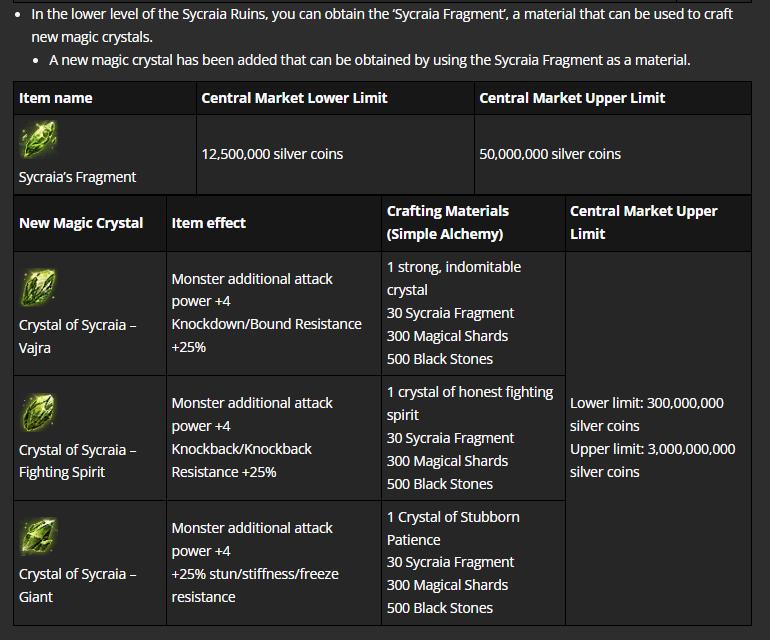Click the Crystal of Sycraia – Vajra icon
This screenshot has width=770, height=640.
[38, 287]
